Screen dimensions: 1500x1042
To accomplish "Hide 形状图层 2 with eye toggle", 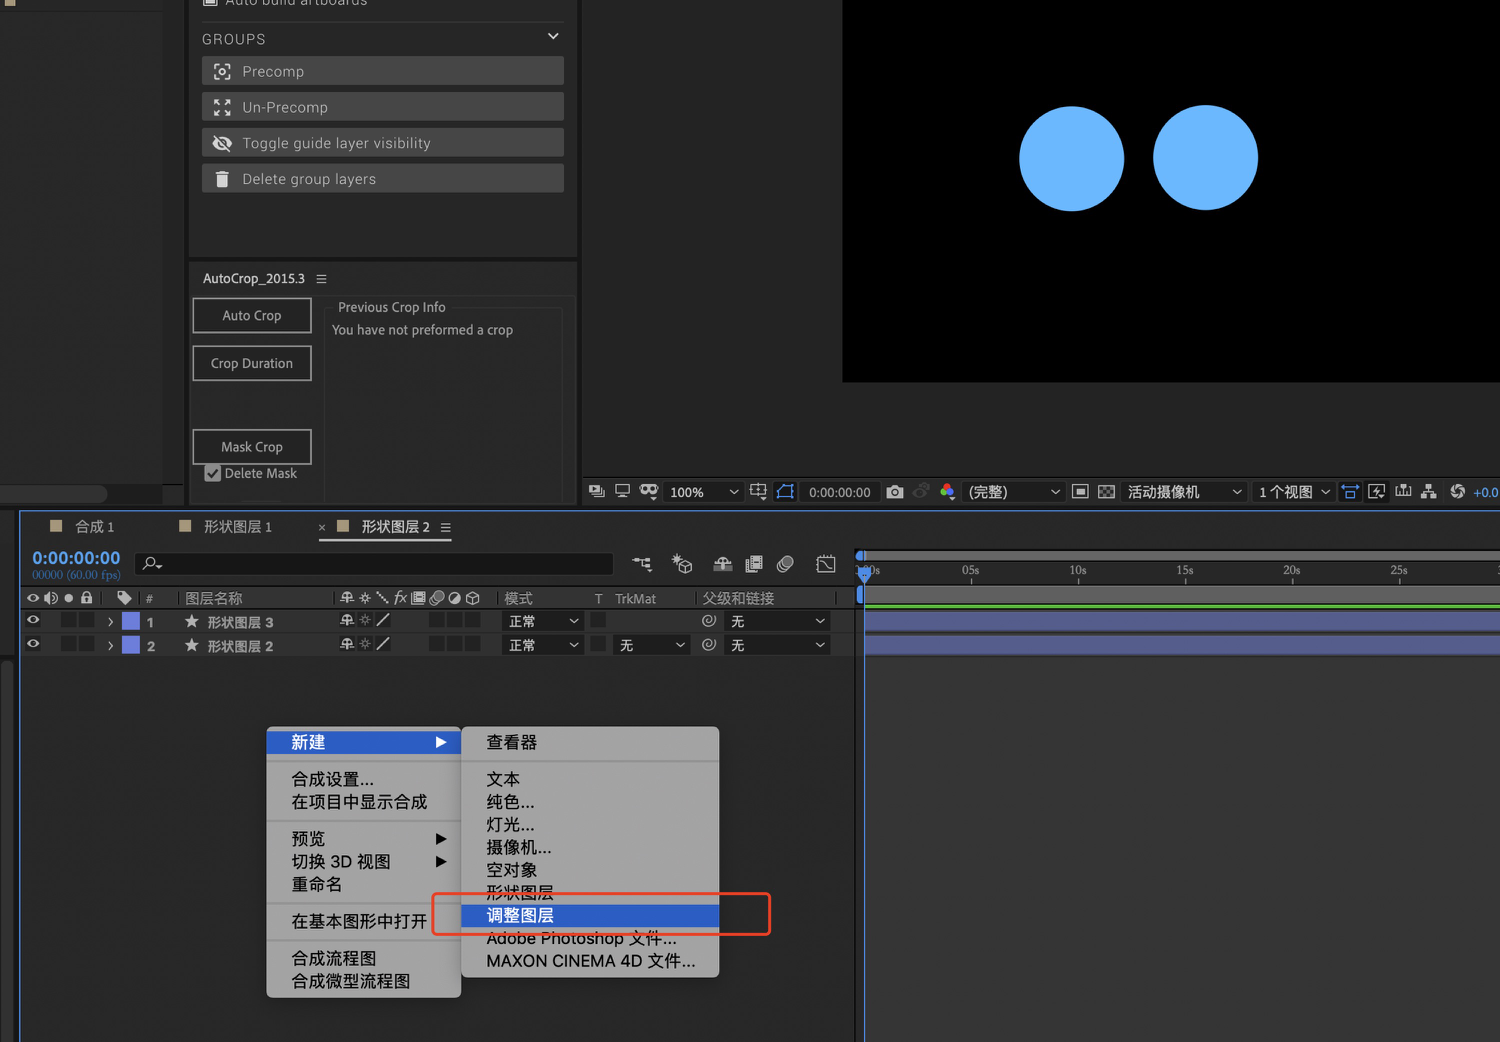I will click(33, 644).
